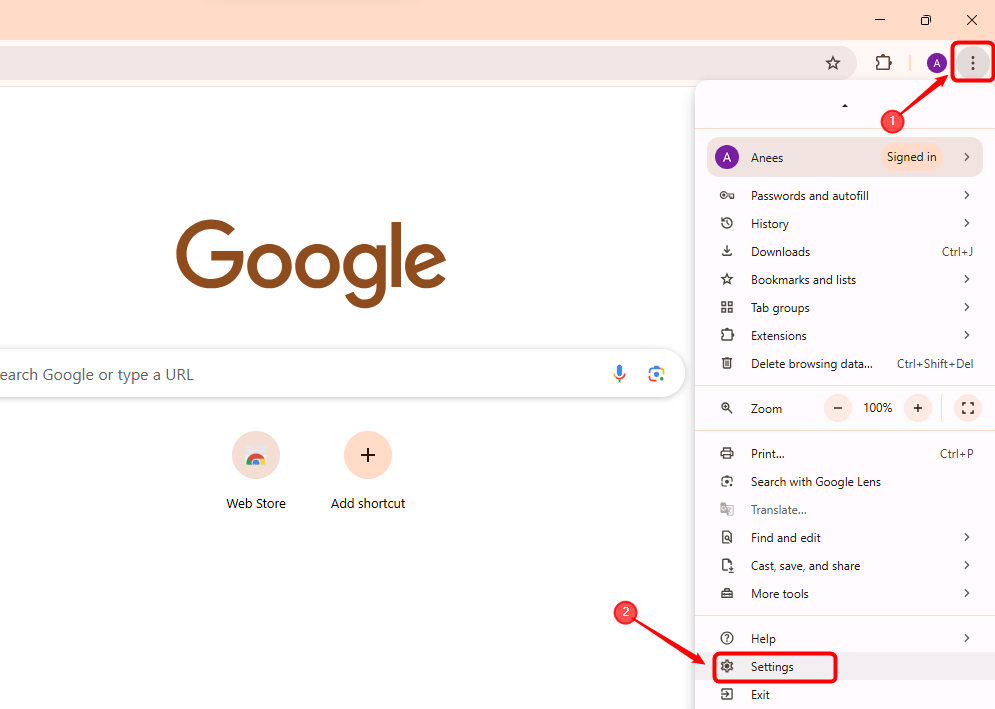Open Cast, save, and share item
This screenshot has height=709, width=995.
coord(845,565)
